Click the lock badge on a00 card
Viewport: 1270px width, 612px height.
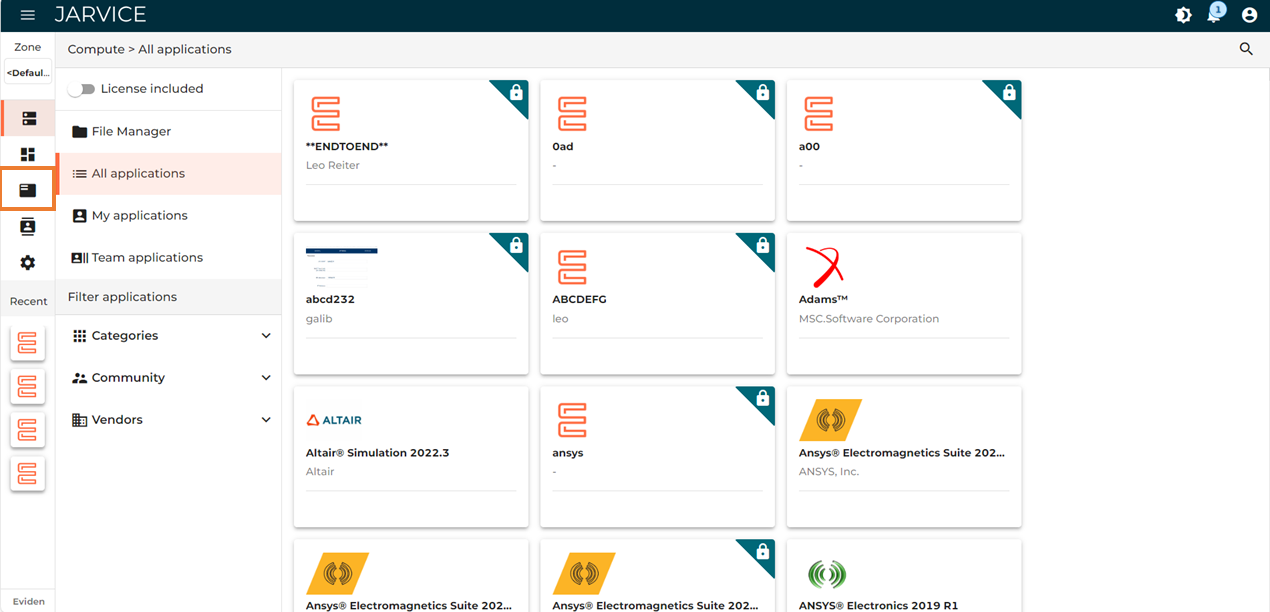click(1009, 92)
